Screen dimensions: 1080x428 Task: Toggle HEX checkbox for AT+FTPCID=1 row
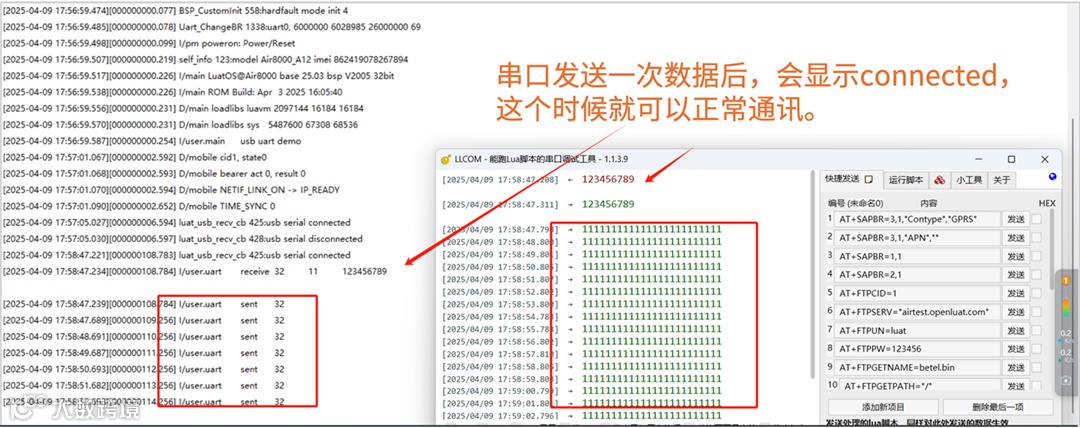tap(1037, 294)
